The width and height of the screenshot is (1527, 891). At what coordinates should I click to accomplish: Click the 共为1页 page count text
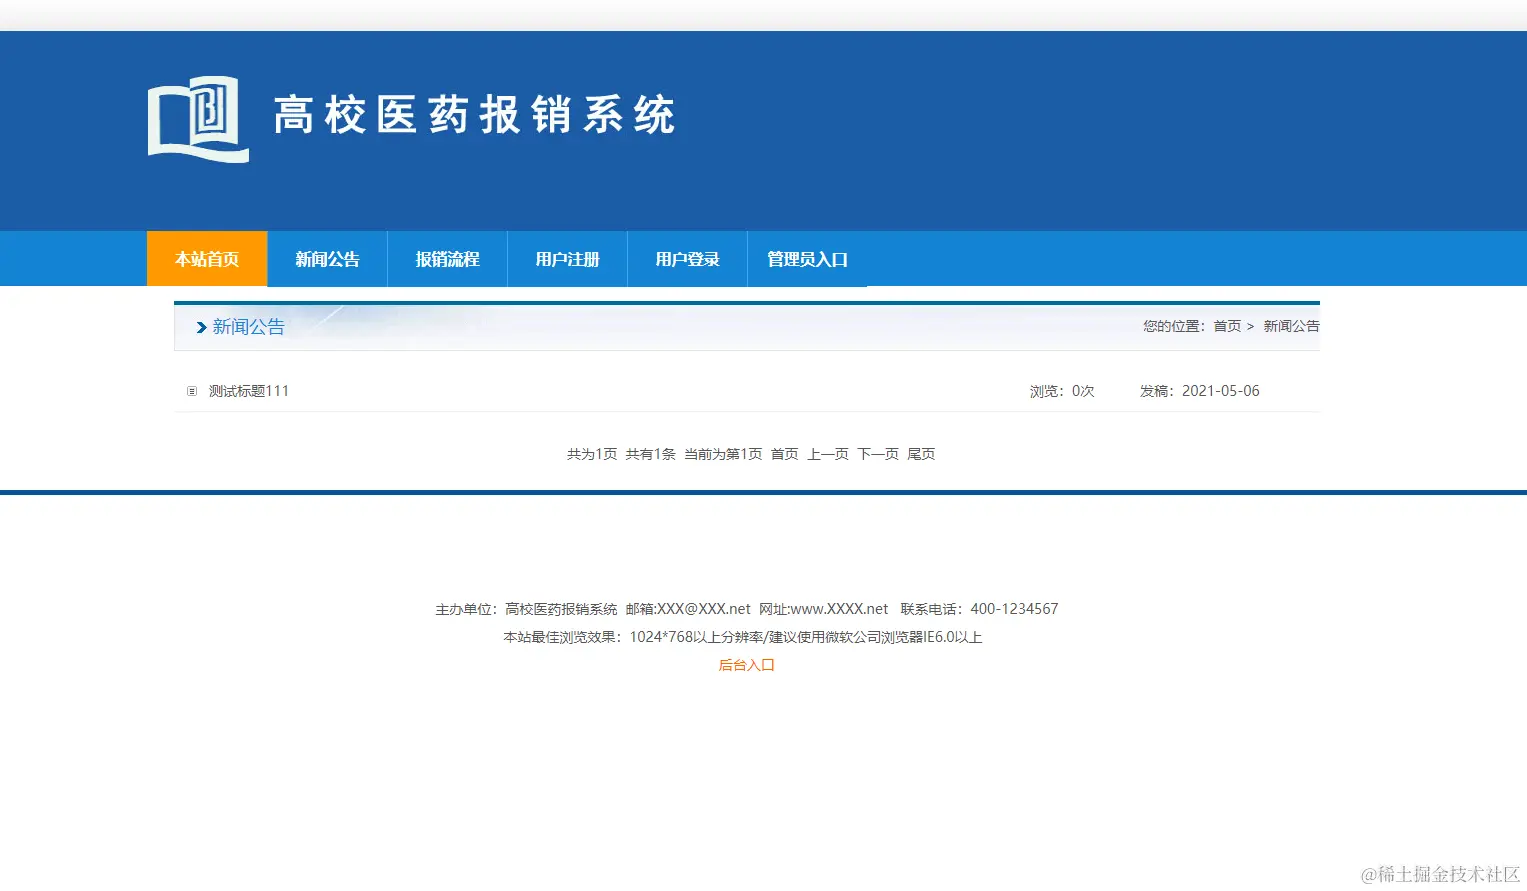tap(592, 454)
